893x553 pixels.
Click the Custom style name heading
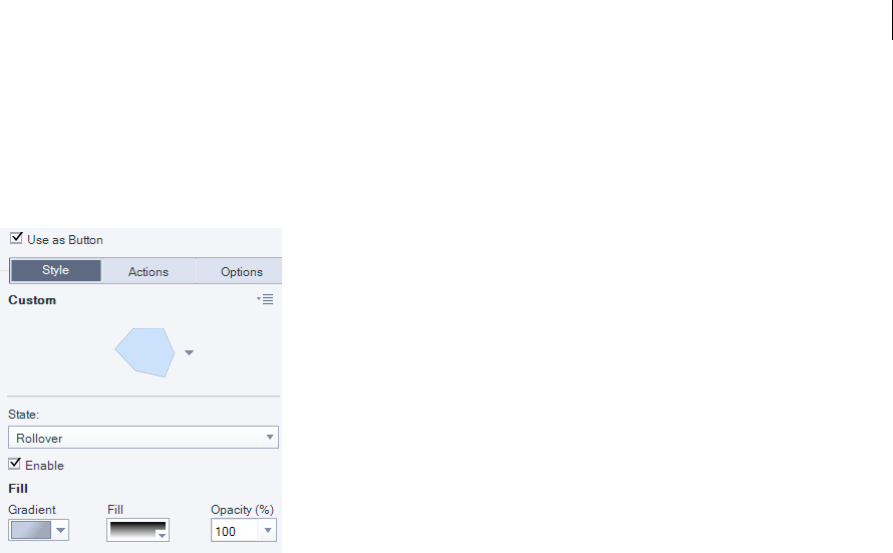click(x=32, y=300)
